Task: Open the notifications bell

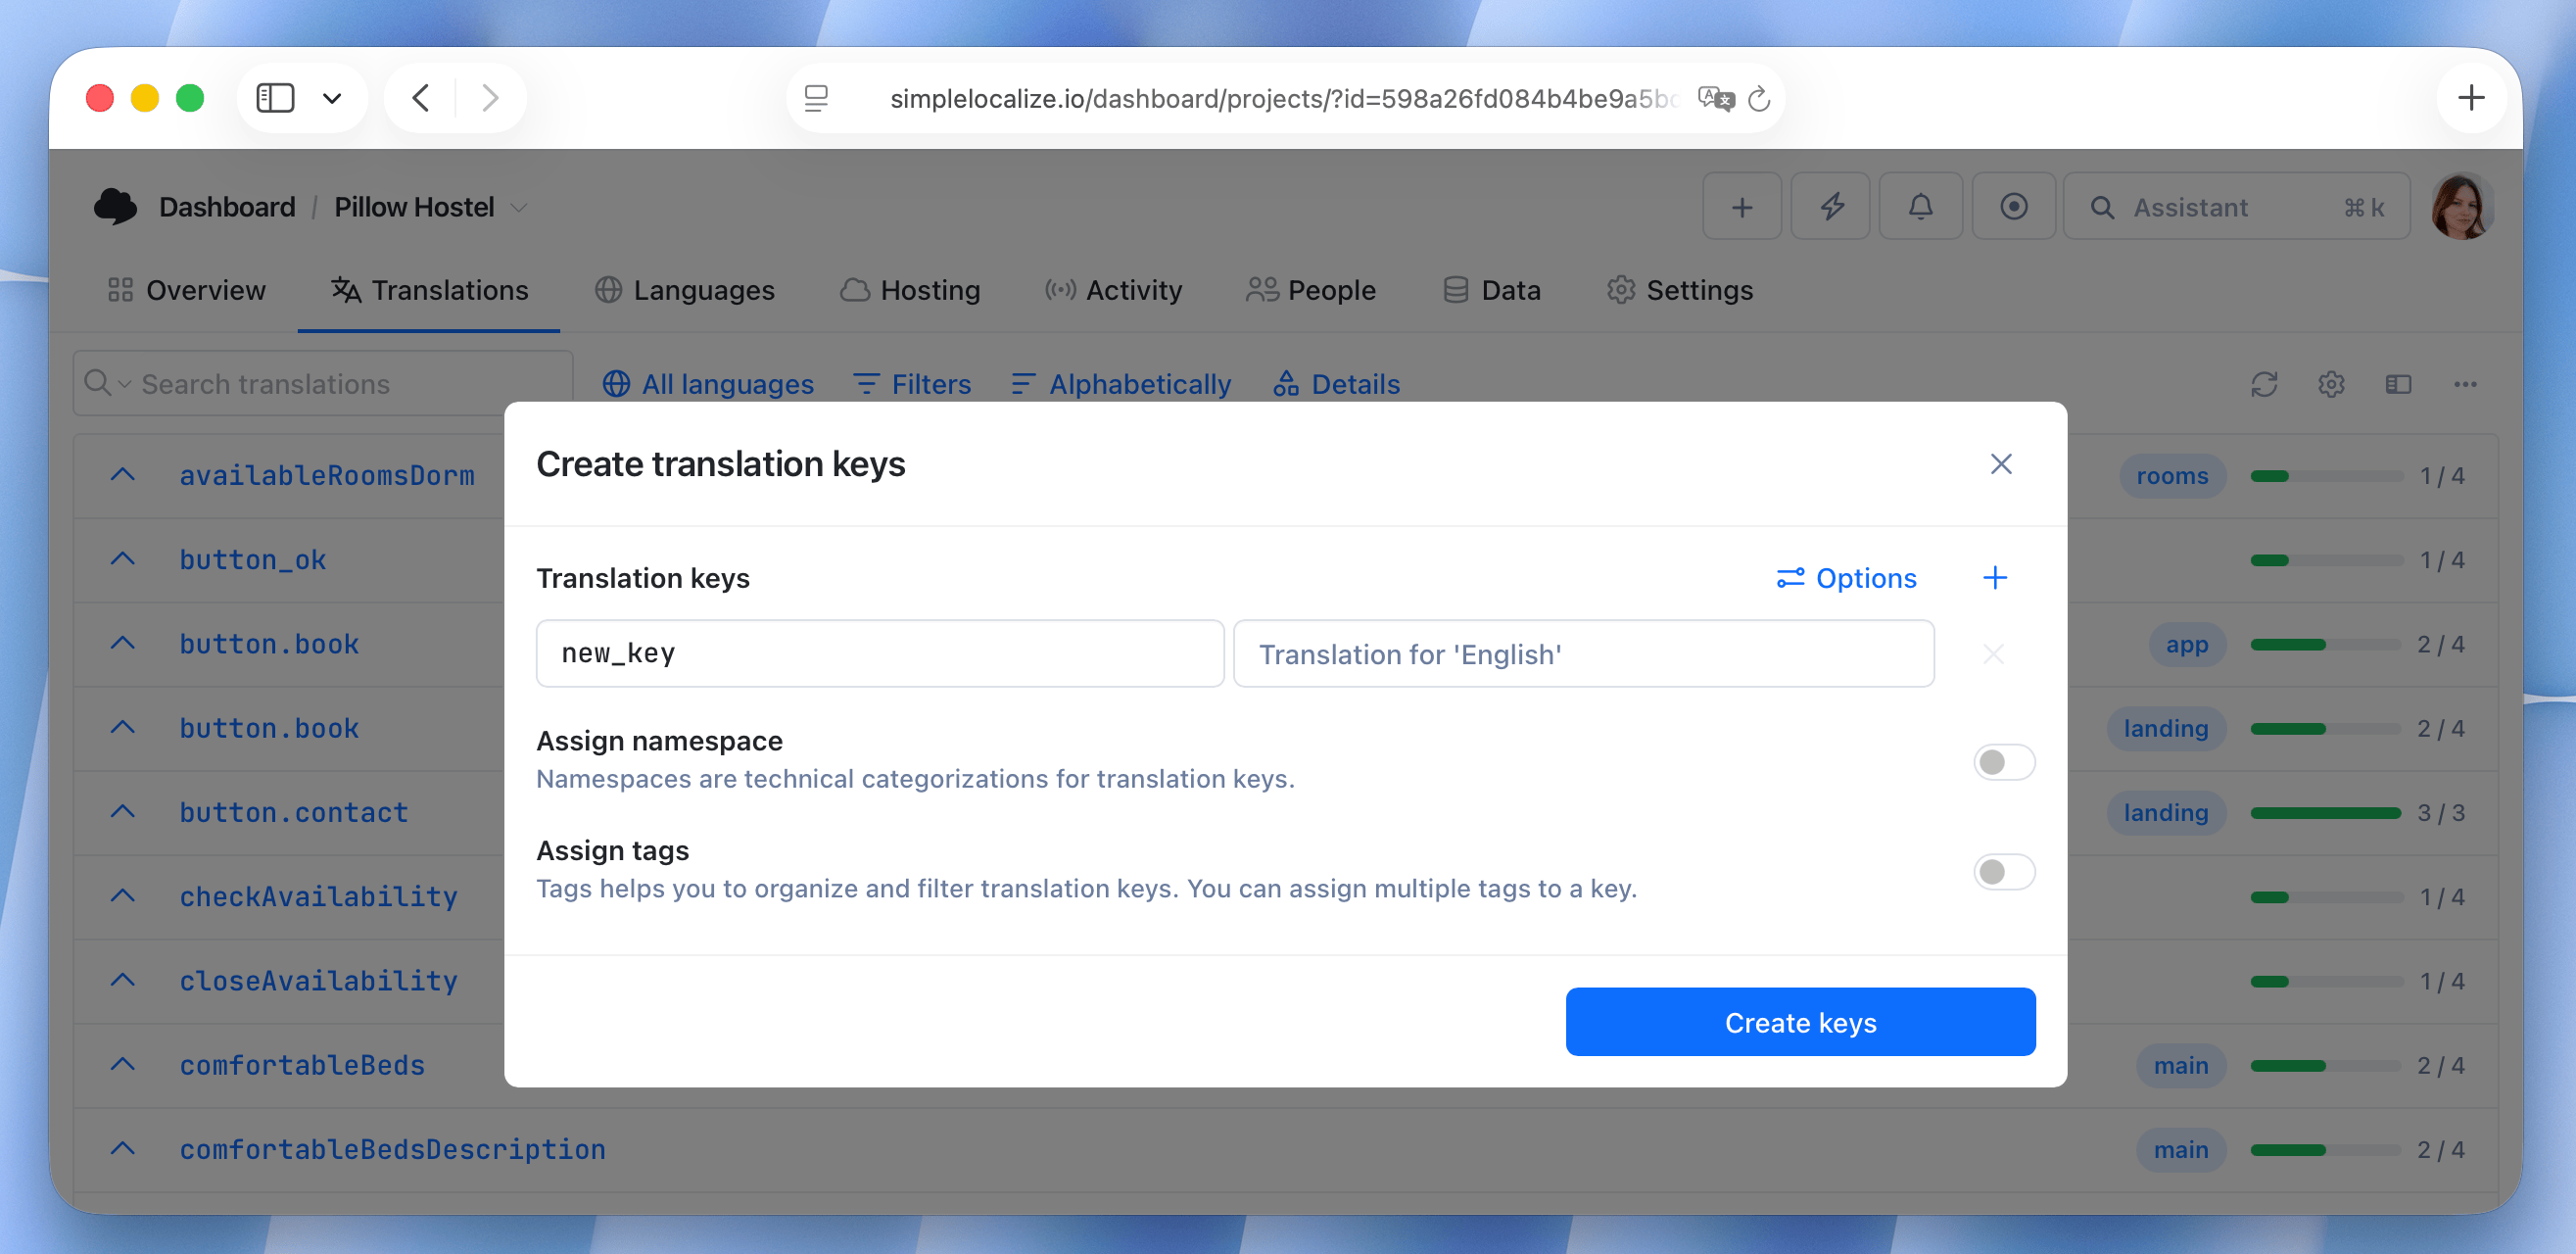Action: click(1920, 207)
